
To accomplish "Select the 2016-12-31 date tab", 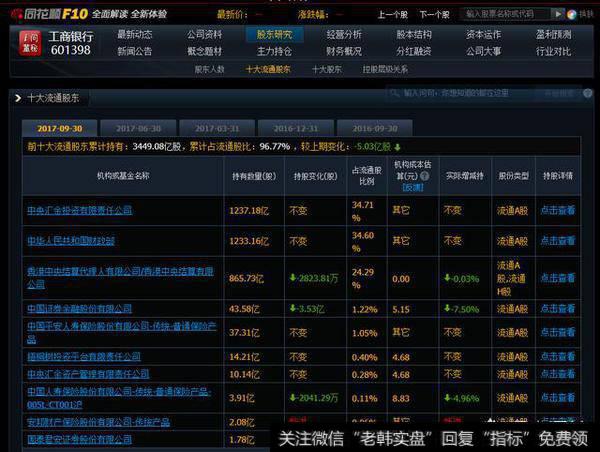I will 296,128.
